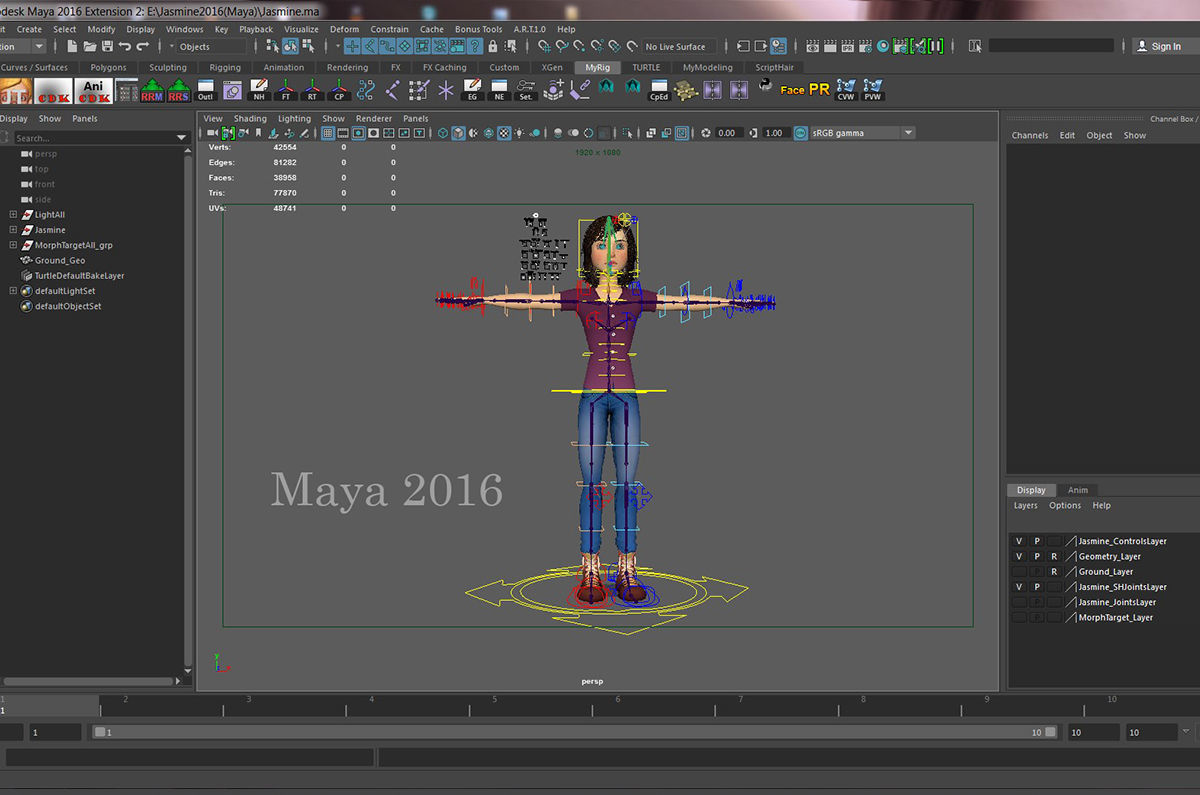Click the Set. key shelf icon
Viewport: 1200px width, 795px height.
coord(525,91)
